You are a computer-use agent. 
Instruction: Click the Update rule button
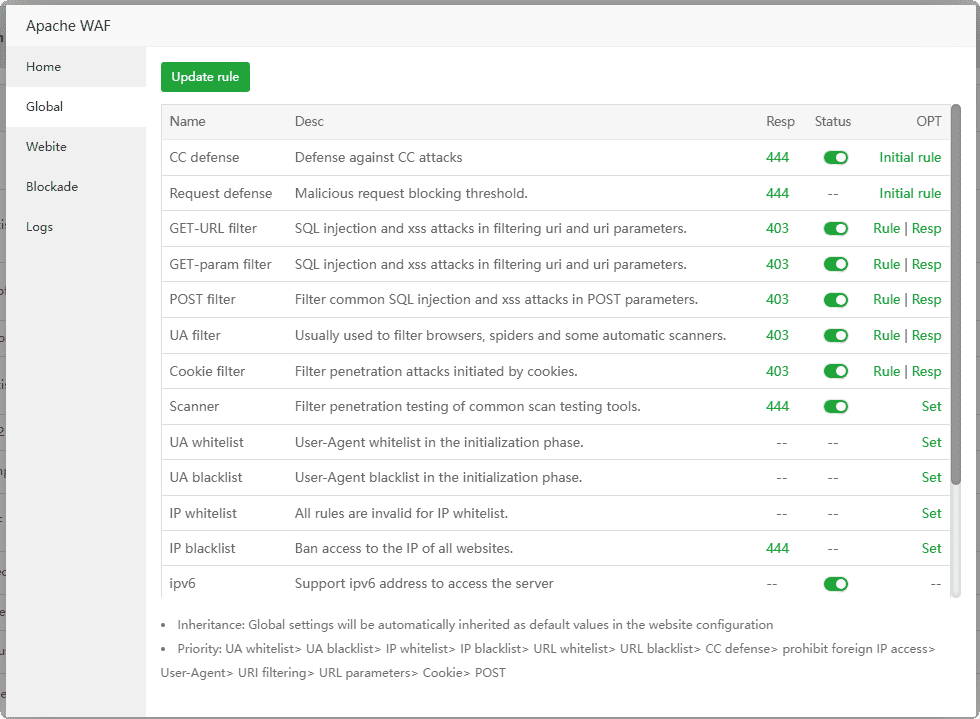(x=205, y=77)
